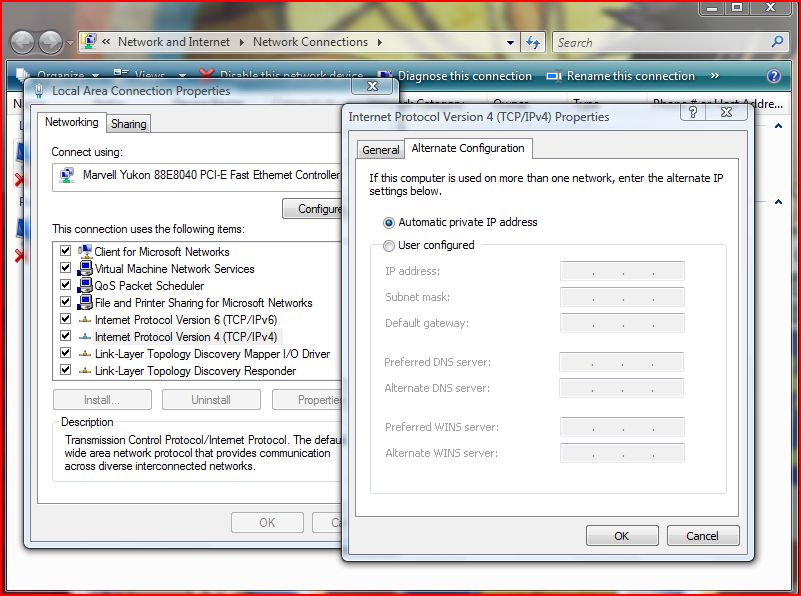Click OK in Local Area Connection Properties
Screen dimensions: 801x596
[267, 522]
